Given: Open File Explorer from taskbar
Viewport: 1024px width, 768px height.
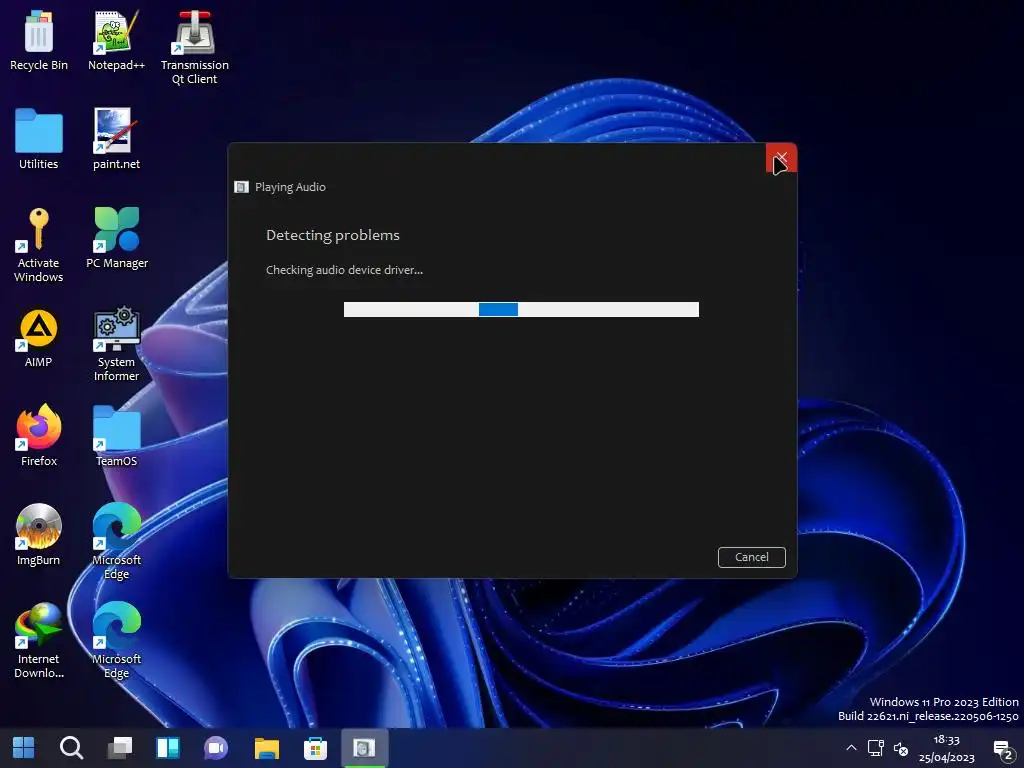Looking at the screenshot, I should [x=266, y=748].
